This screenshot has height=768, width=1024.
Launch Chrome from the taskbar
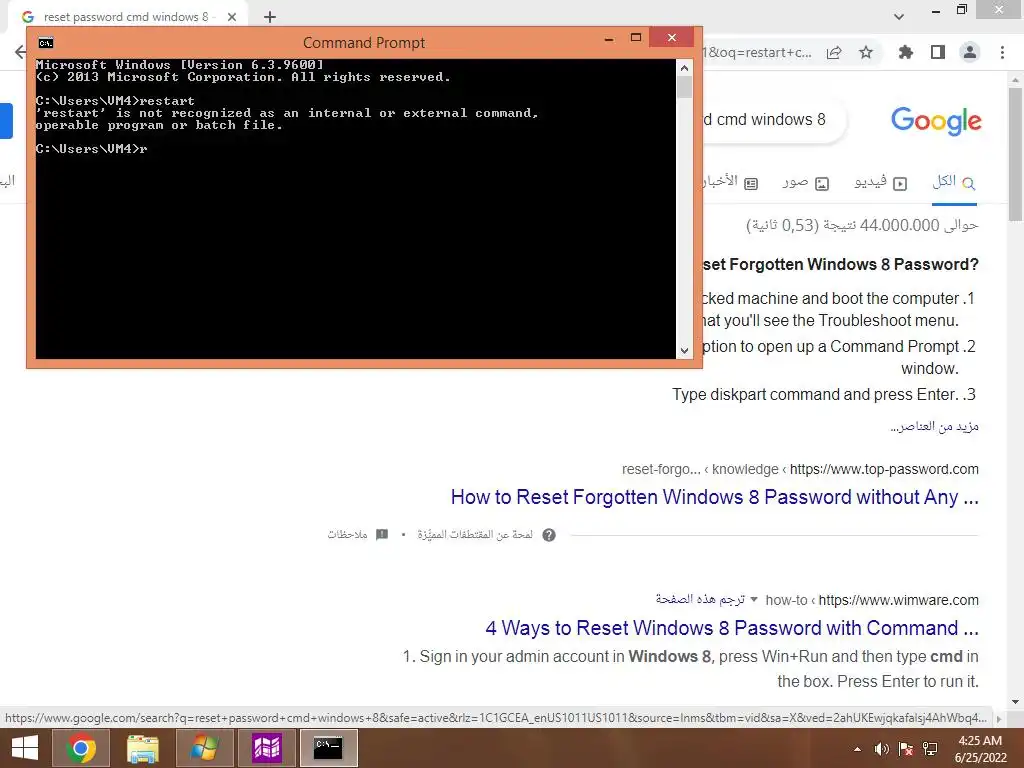[80, 748]
